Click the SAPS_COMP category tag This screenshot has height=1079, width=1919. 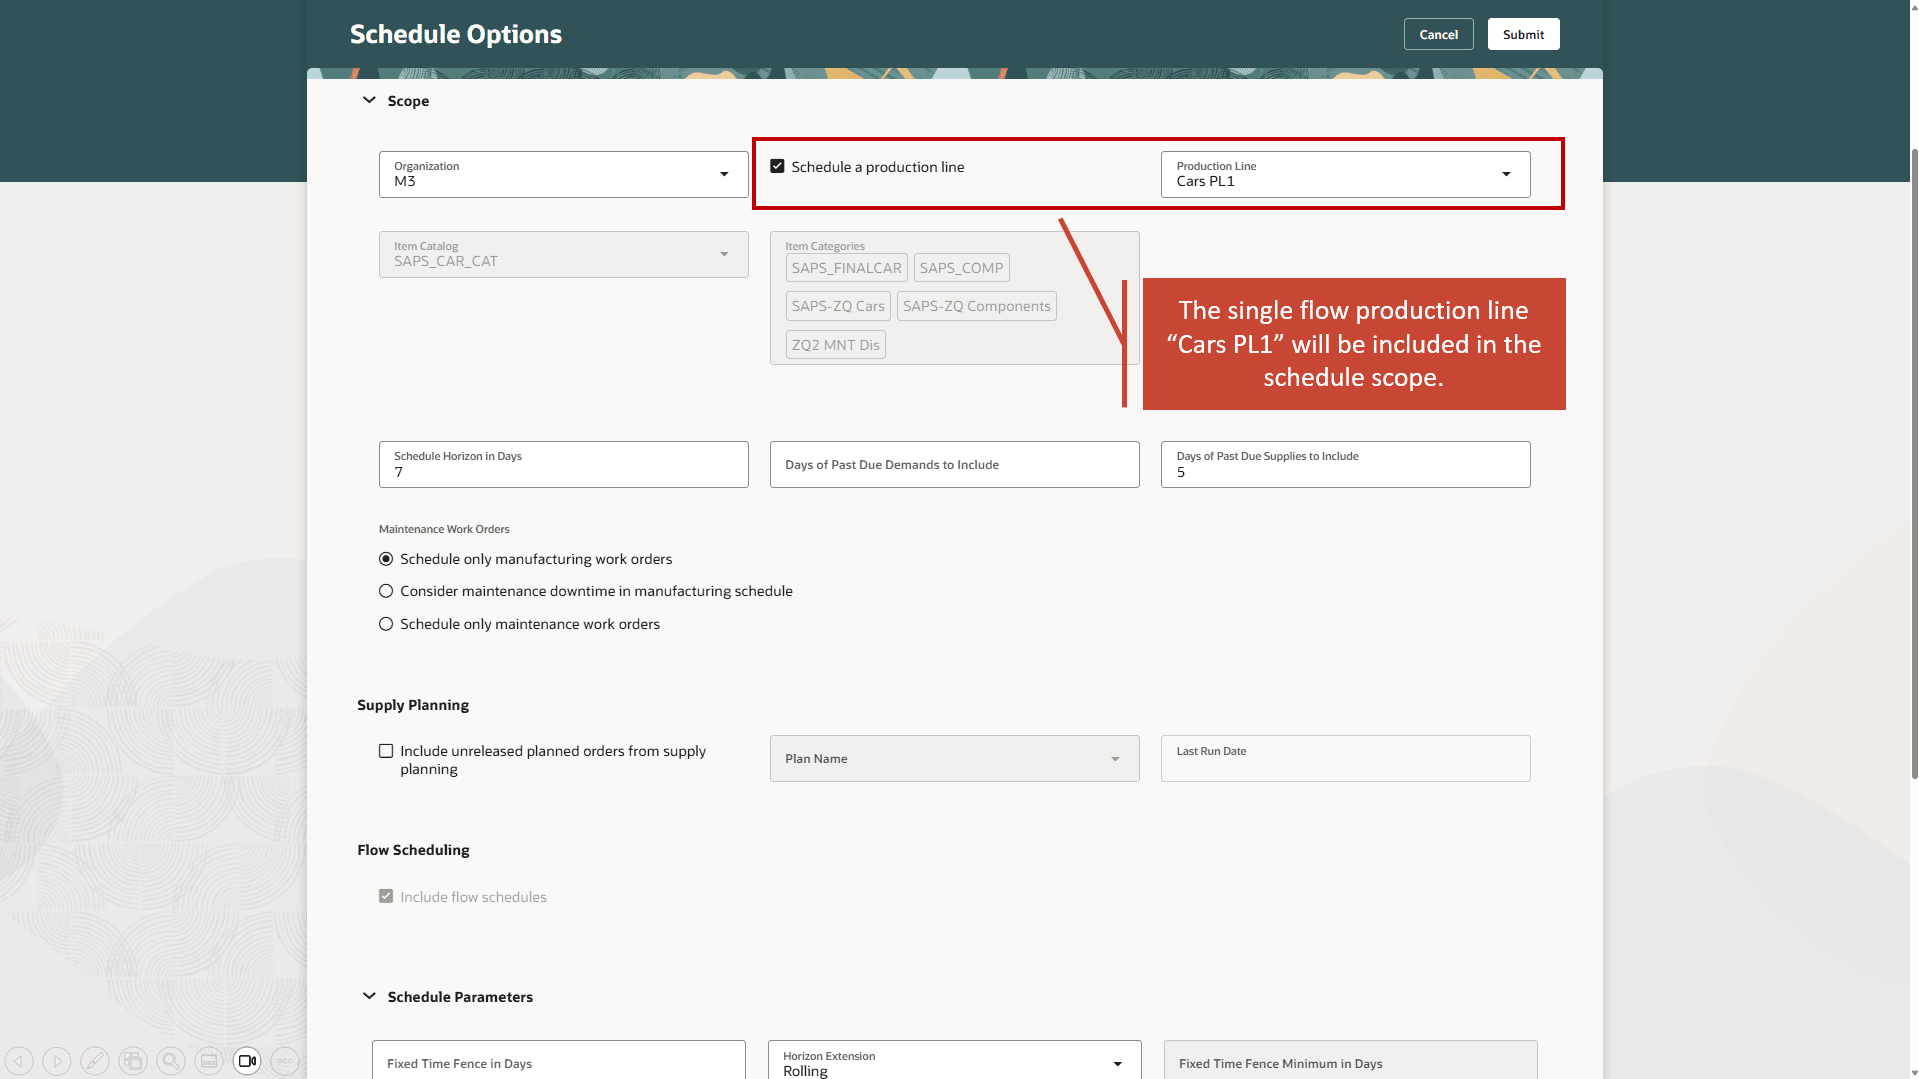point(962,268)
